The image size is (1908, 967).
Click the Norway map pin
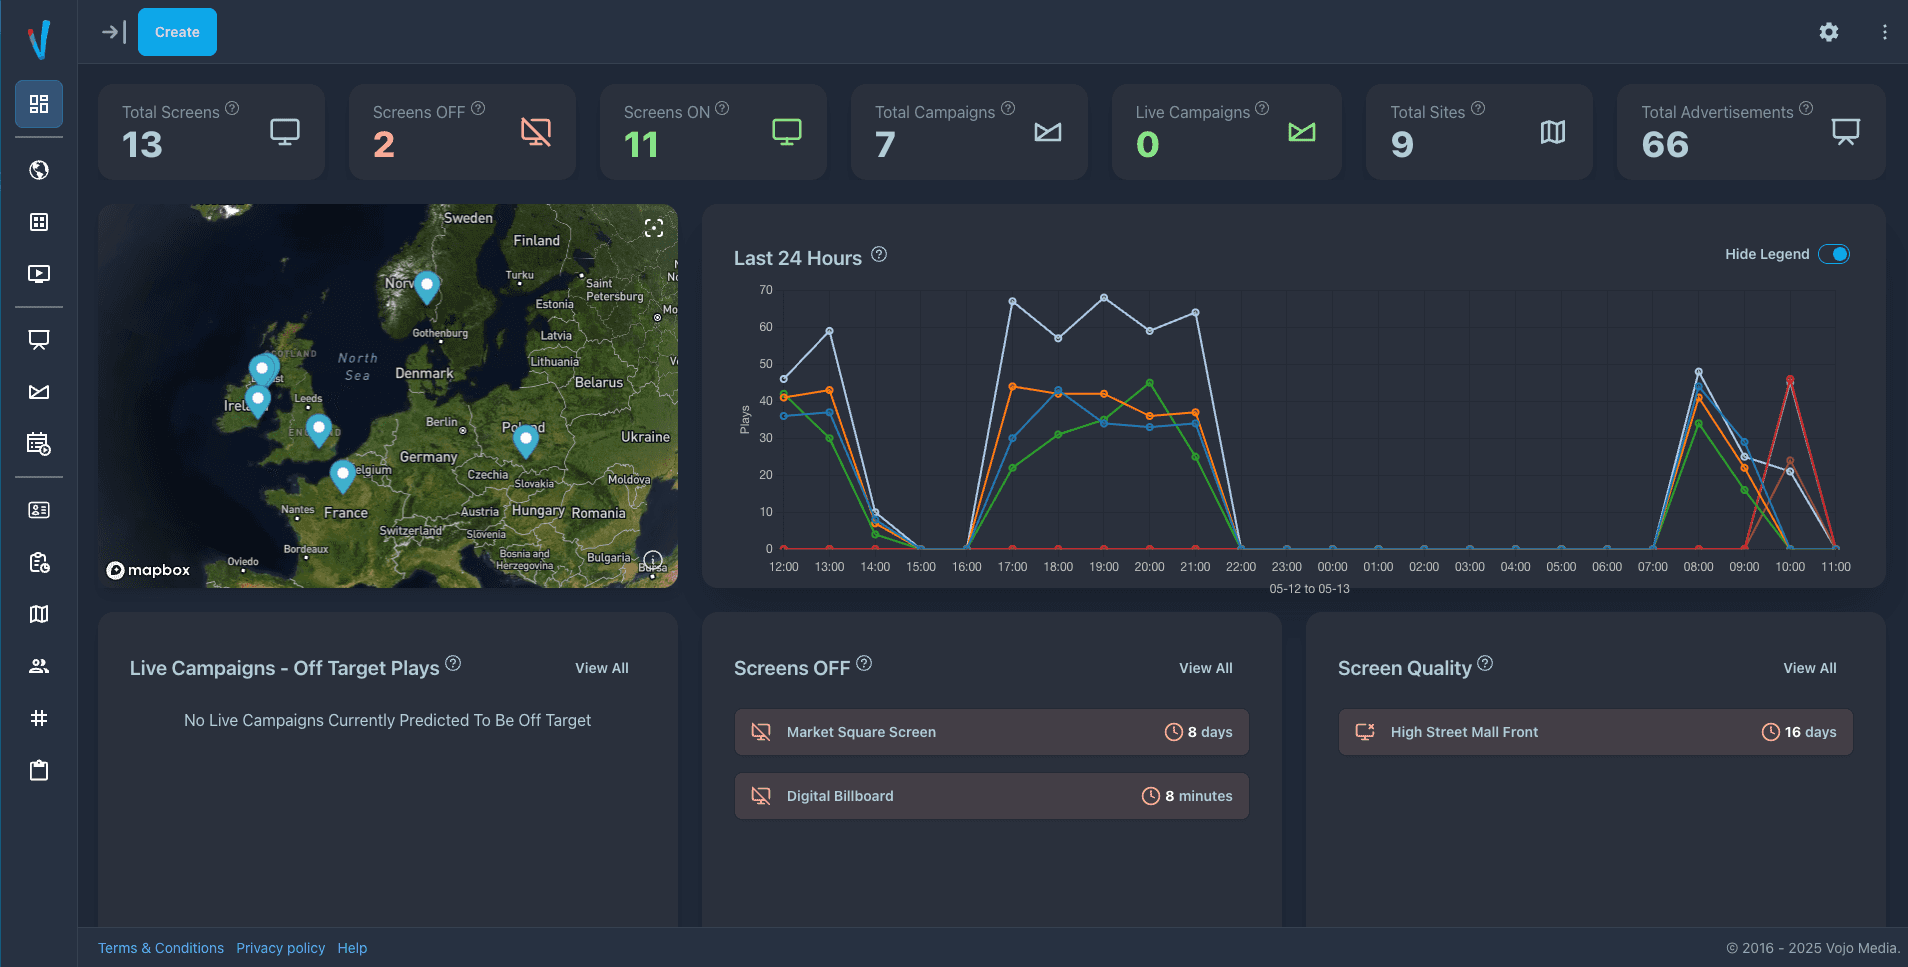(x=427, y=287)
